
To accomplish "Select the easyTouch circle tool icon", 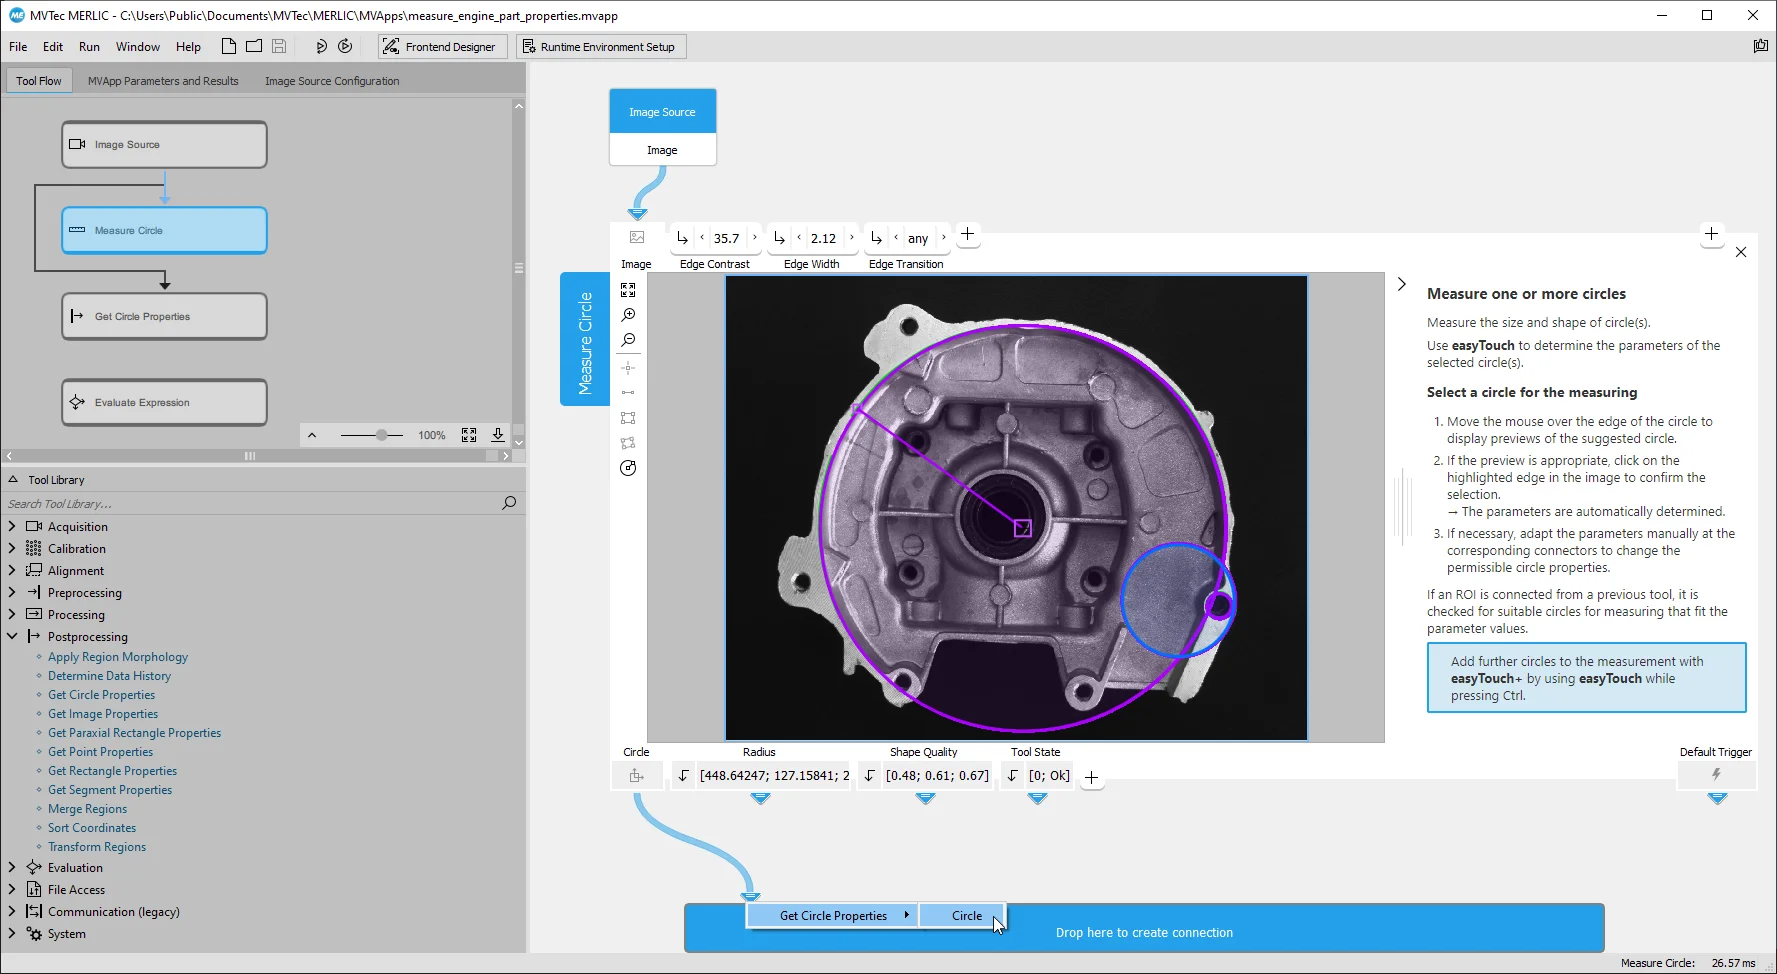I will [628, 468].
